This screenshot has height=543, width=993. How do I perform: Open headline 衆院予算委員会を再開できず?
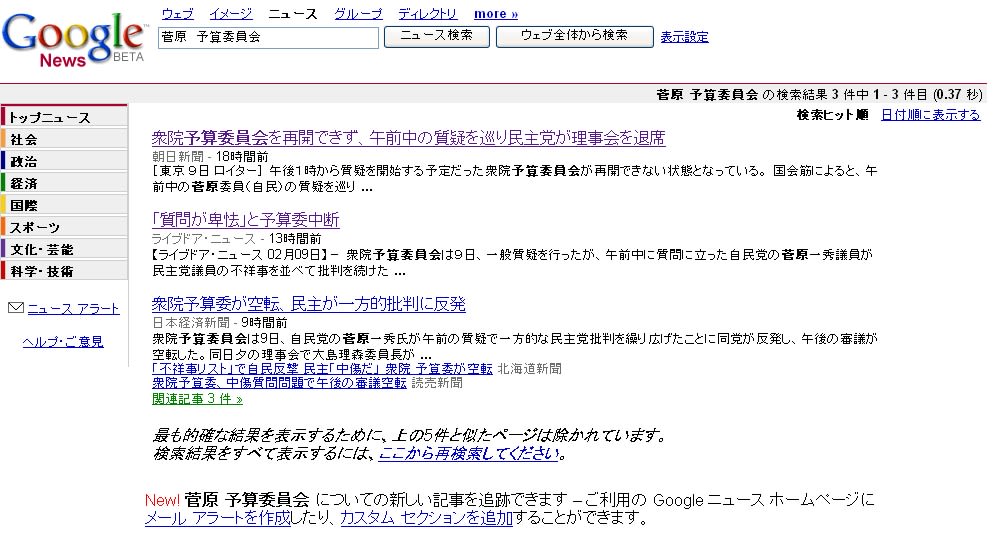coord(408,137)
